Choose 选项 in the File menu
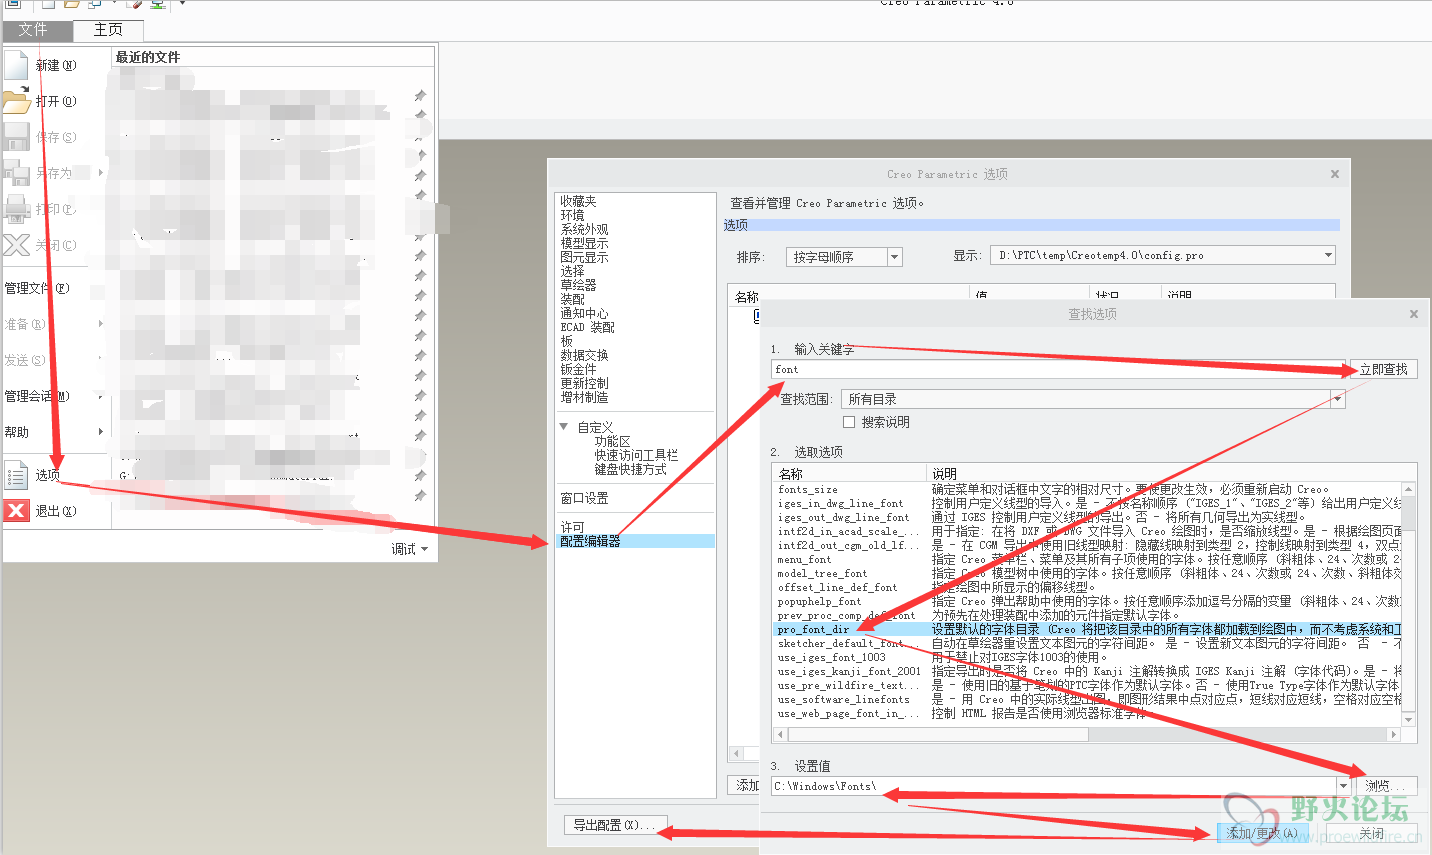Screen dimensions: 1432x855 click(x=48, y=475)
